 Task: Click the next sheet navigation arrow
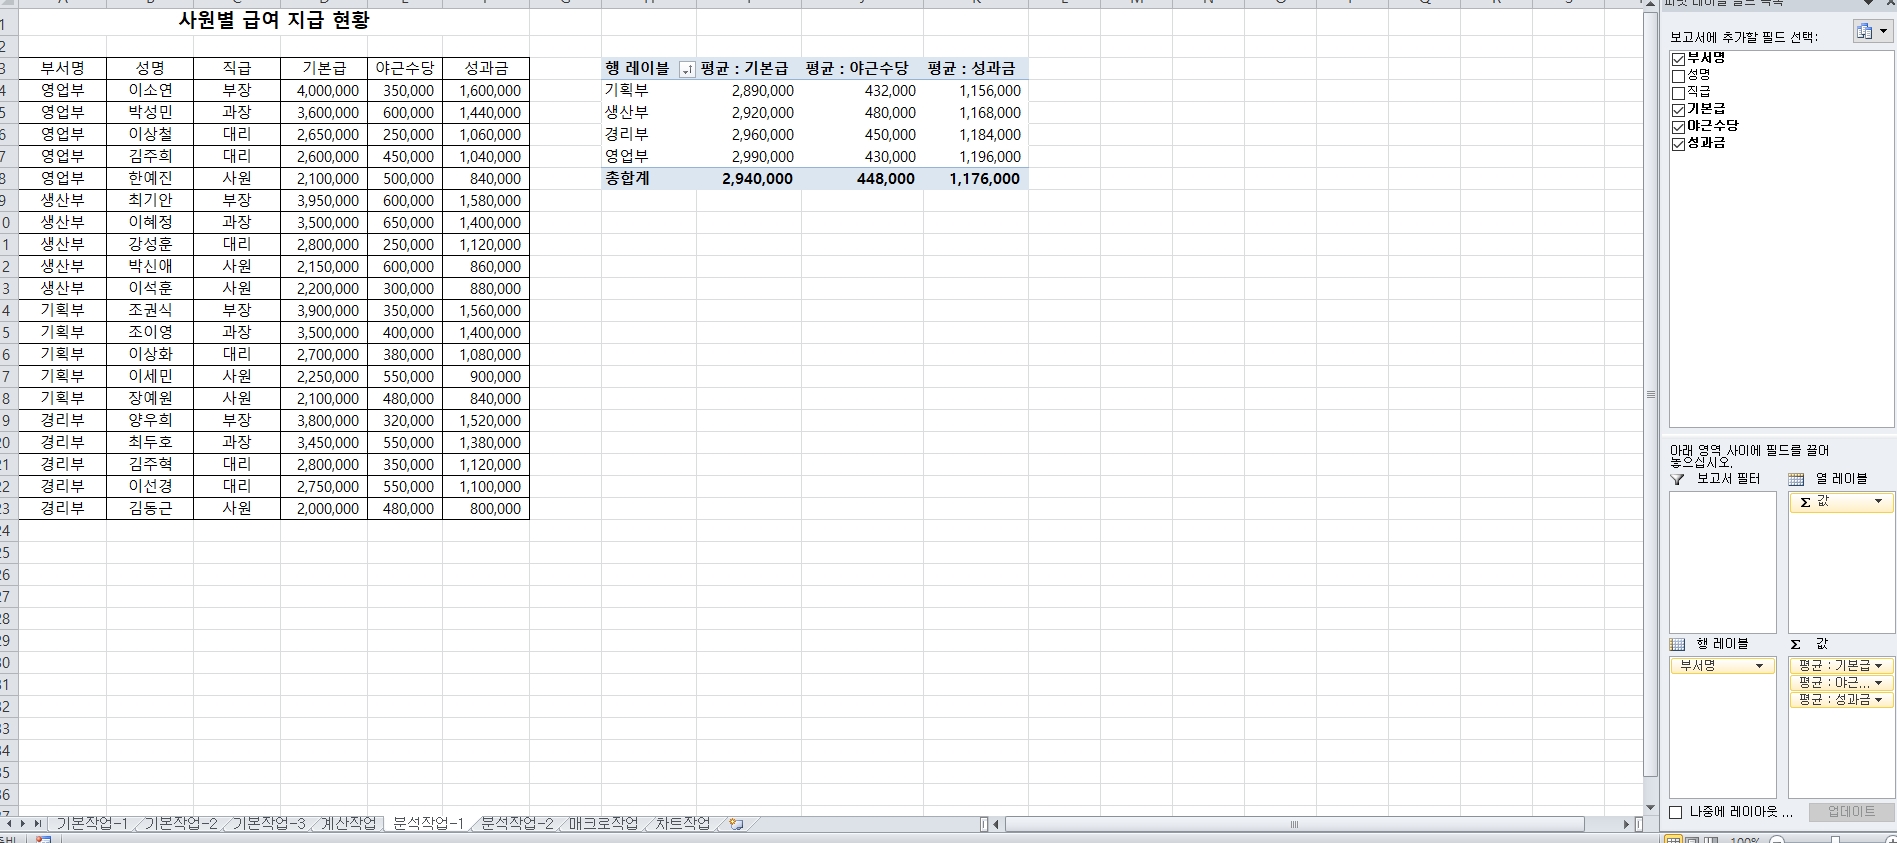pyautogui.click(x=23, y=824)
